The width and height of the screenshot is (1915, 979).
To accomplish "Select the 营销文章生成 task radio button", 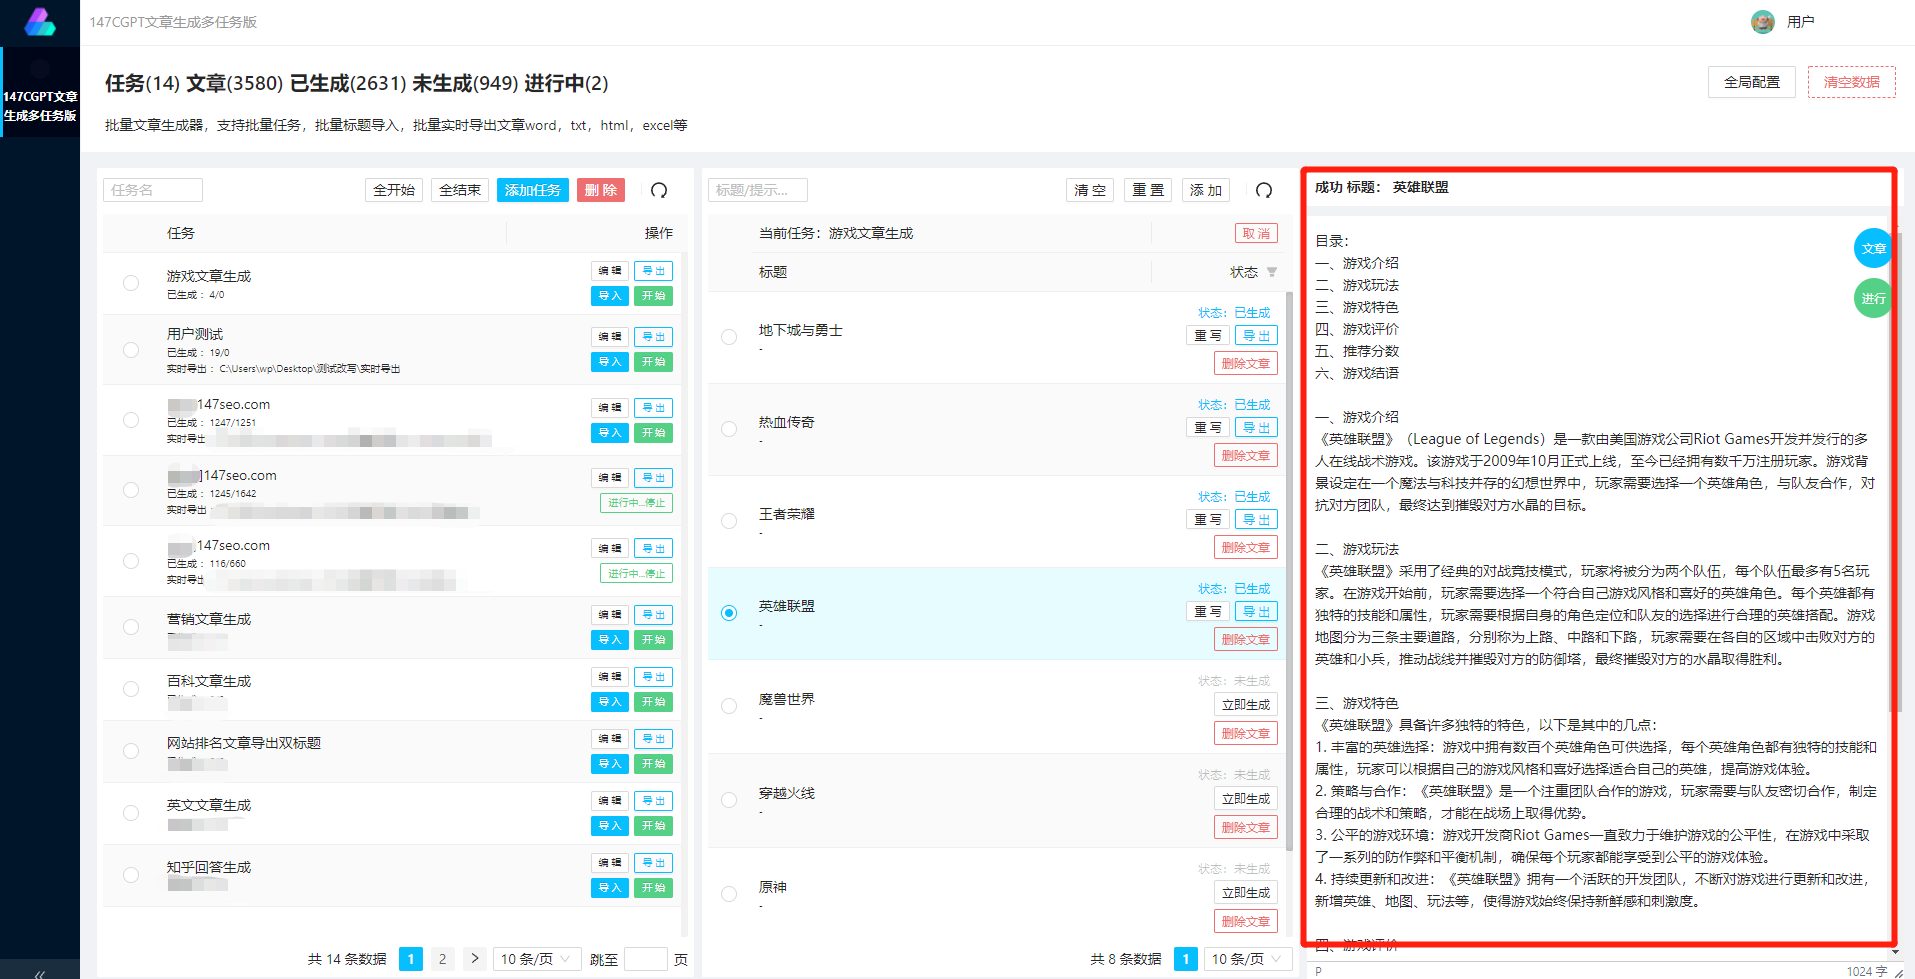I will coord(131,627).
